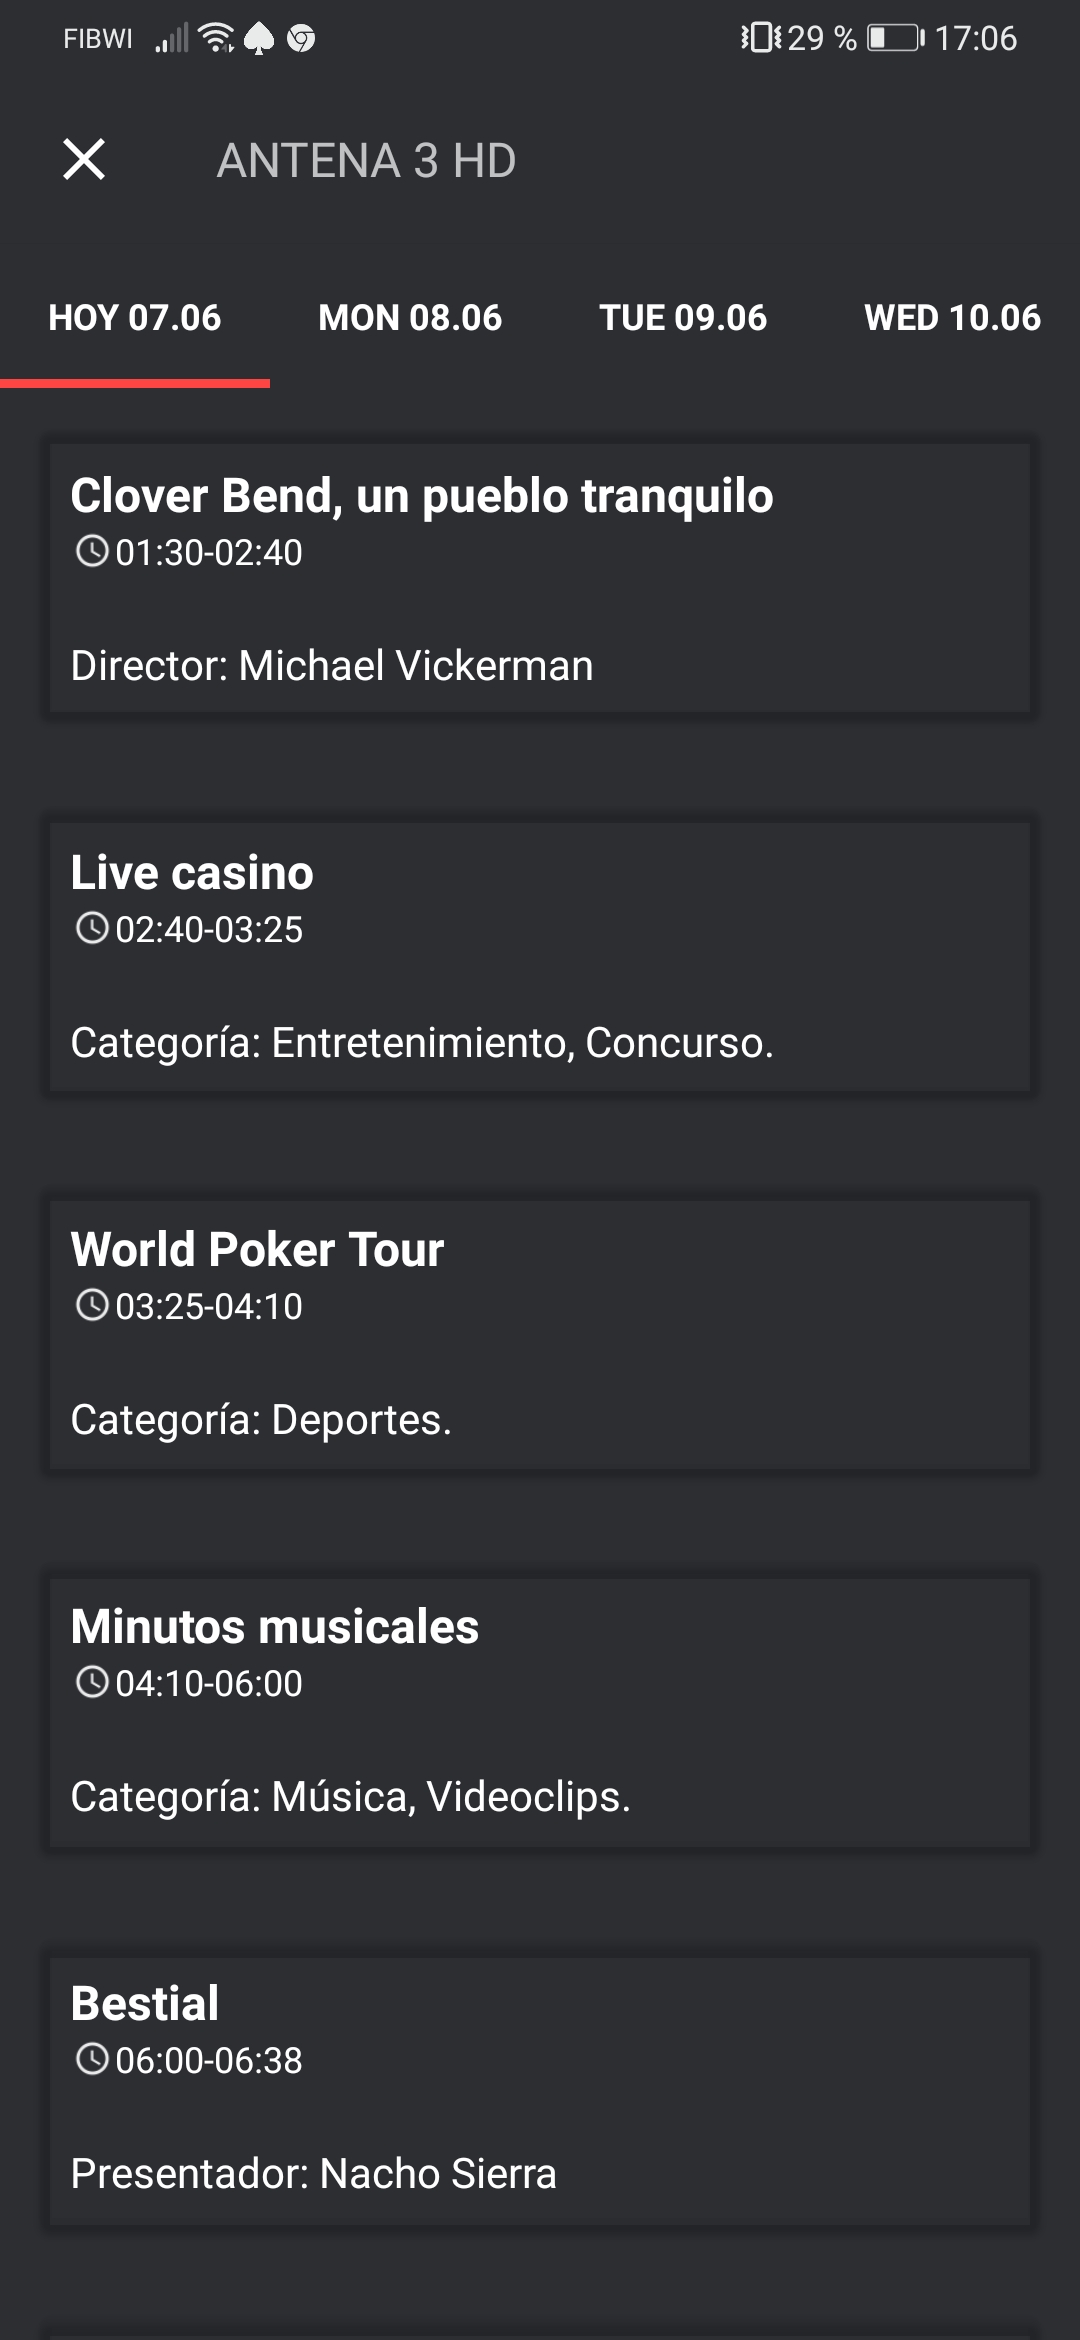Open the Bestial program entry
Screen dimensions: 1080x2340
[x=540, y=2089]
